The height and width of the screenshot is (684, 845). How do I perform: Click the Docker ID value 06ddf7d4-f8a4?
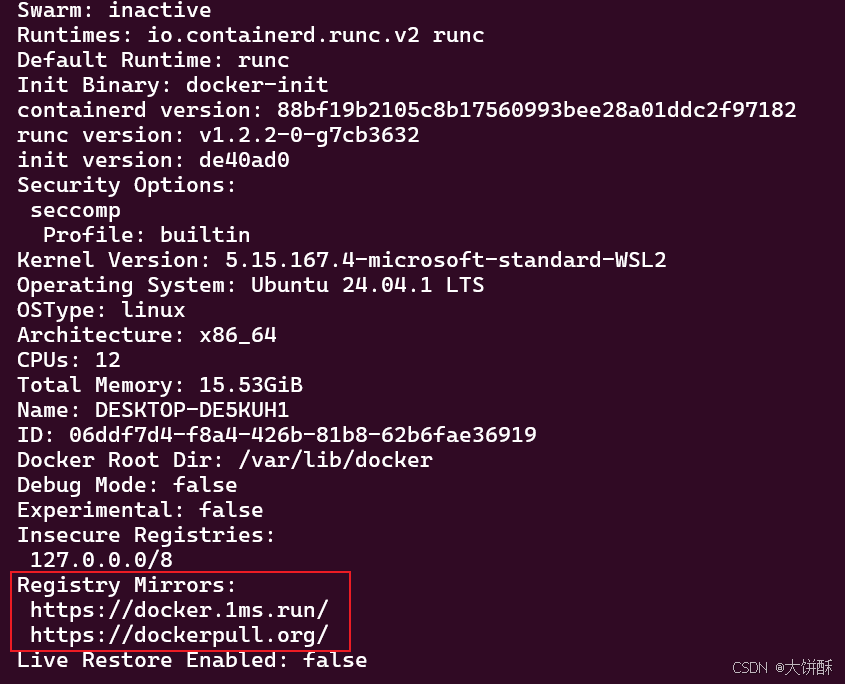tap(303, 434)
